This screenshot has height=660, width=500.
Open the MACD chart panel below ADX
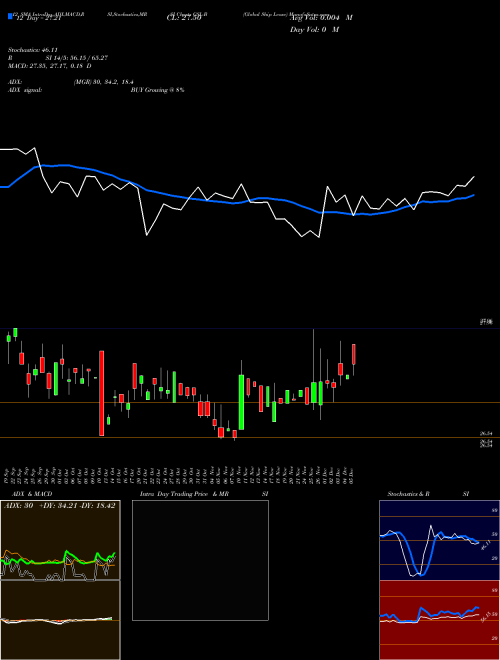(x=60, y=620)
